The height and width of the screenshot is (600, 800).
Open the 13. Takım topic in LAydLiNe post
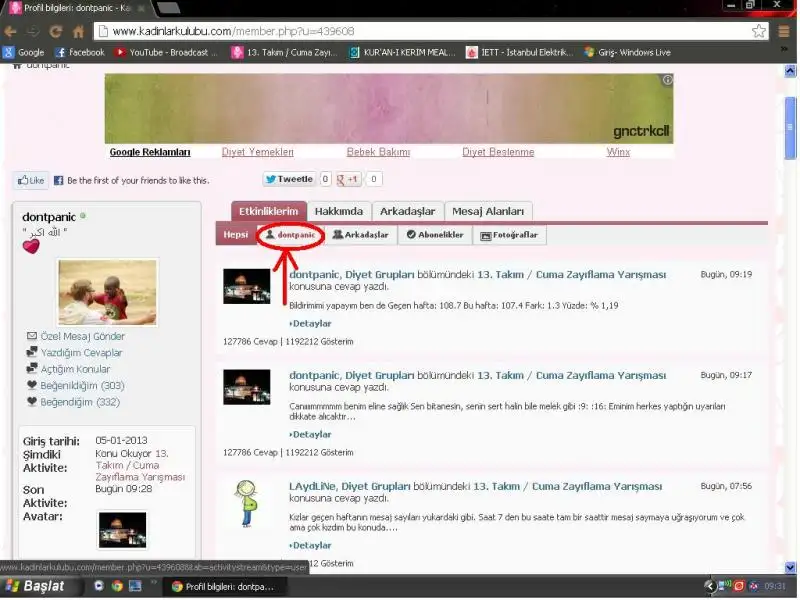coord(568,487)
